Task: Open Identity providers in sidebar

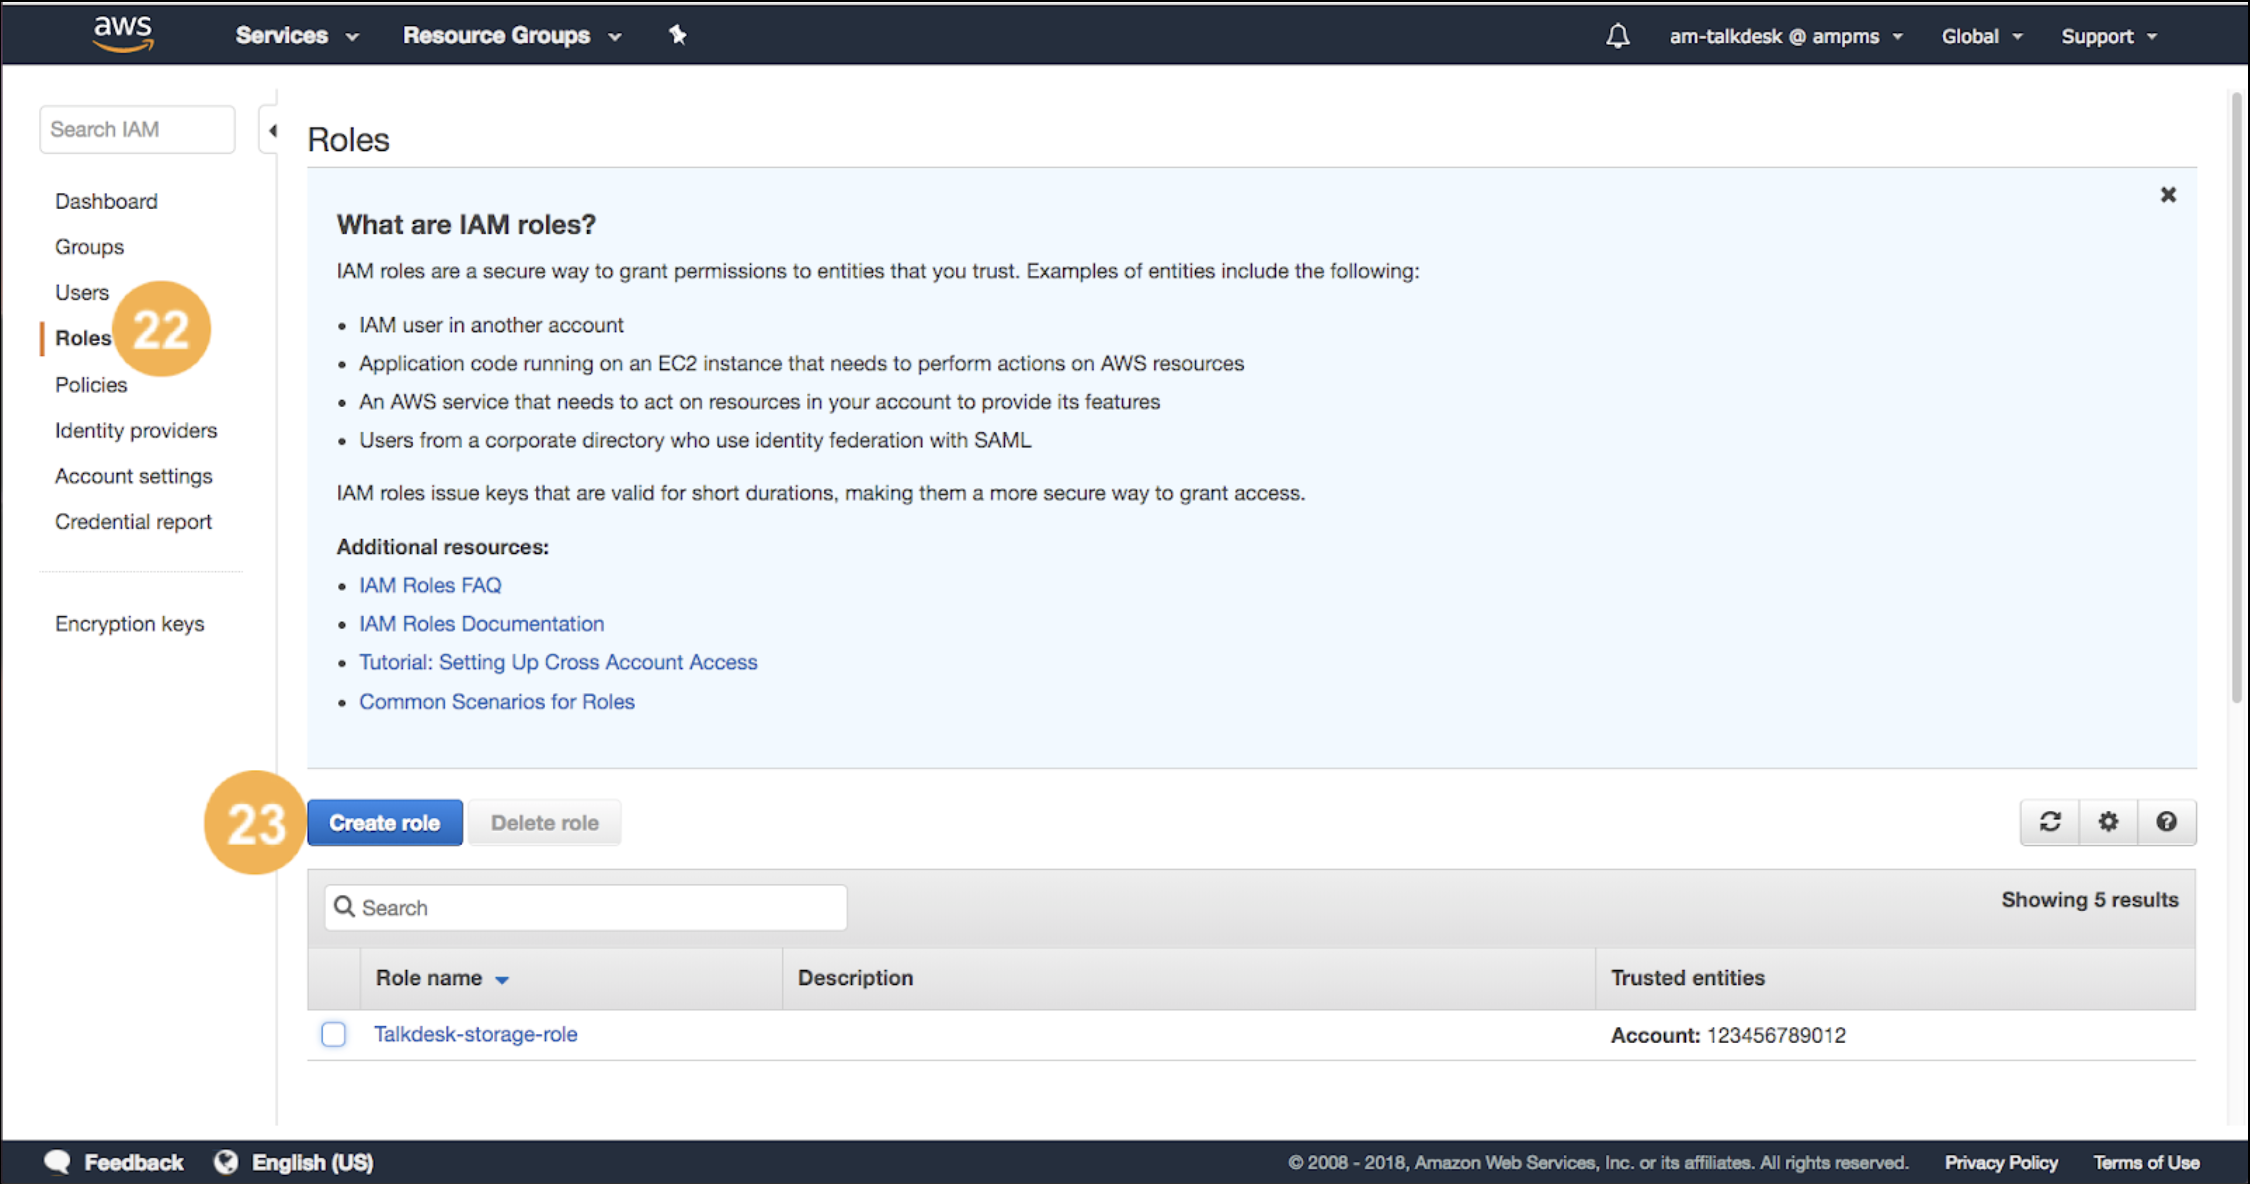Action: pyautogui.click(x=136, y=430)
